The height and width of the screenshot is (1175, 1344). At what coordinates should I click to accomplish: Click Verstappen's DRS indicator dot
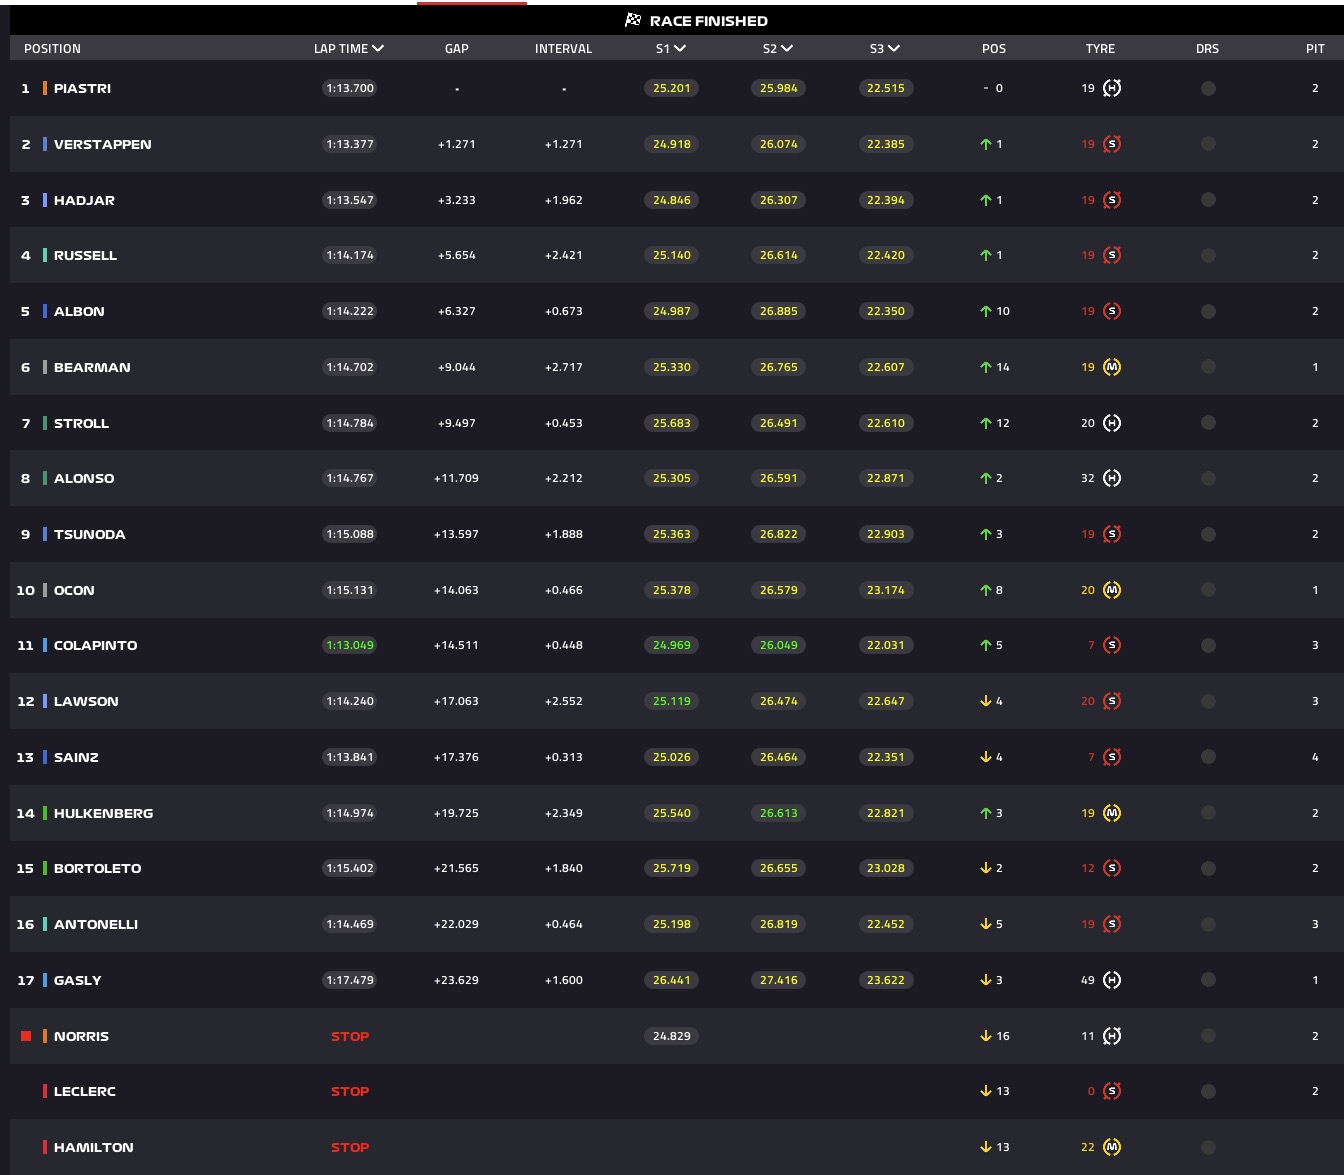tap(1208, 144)
